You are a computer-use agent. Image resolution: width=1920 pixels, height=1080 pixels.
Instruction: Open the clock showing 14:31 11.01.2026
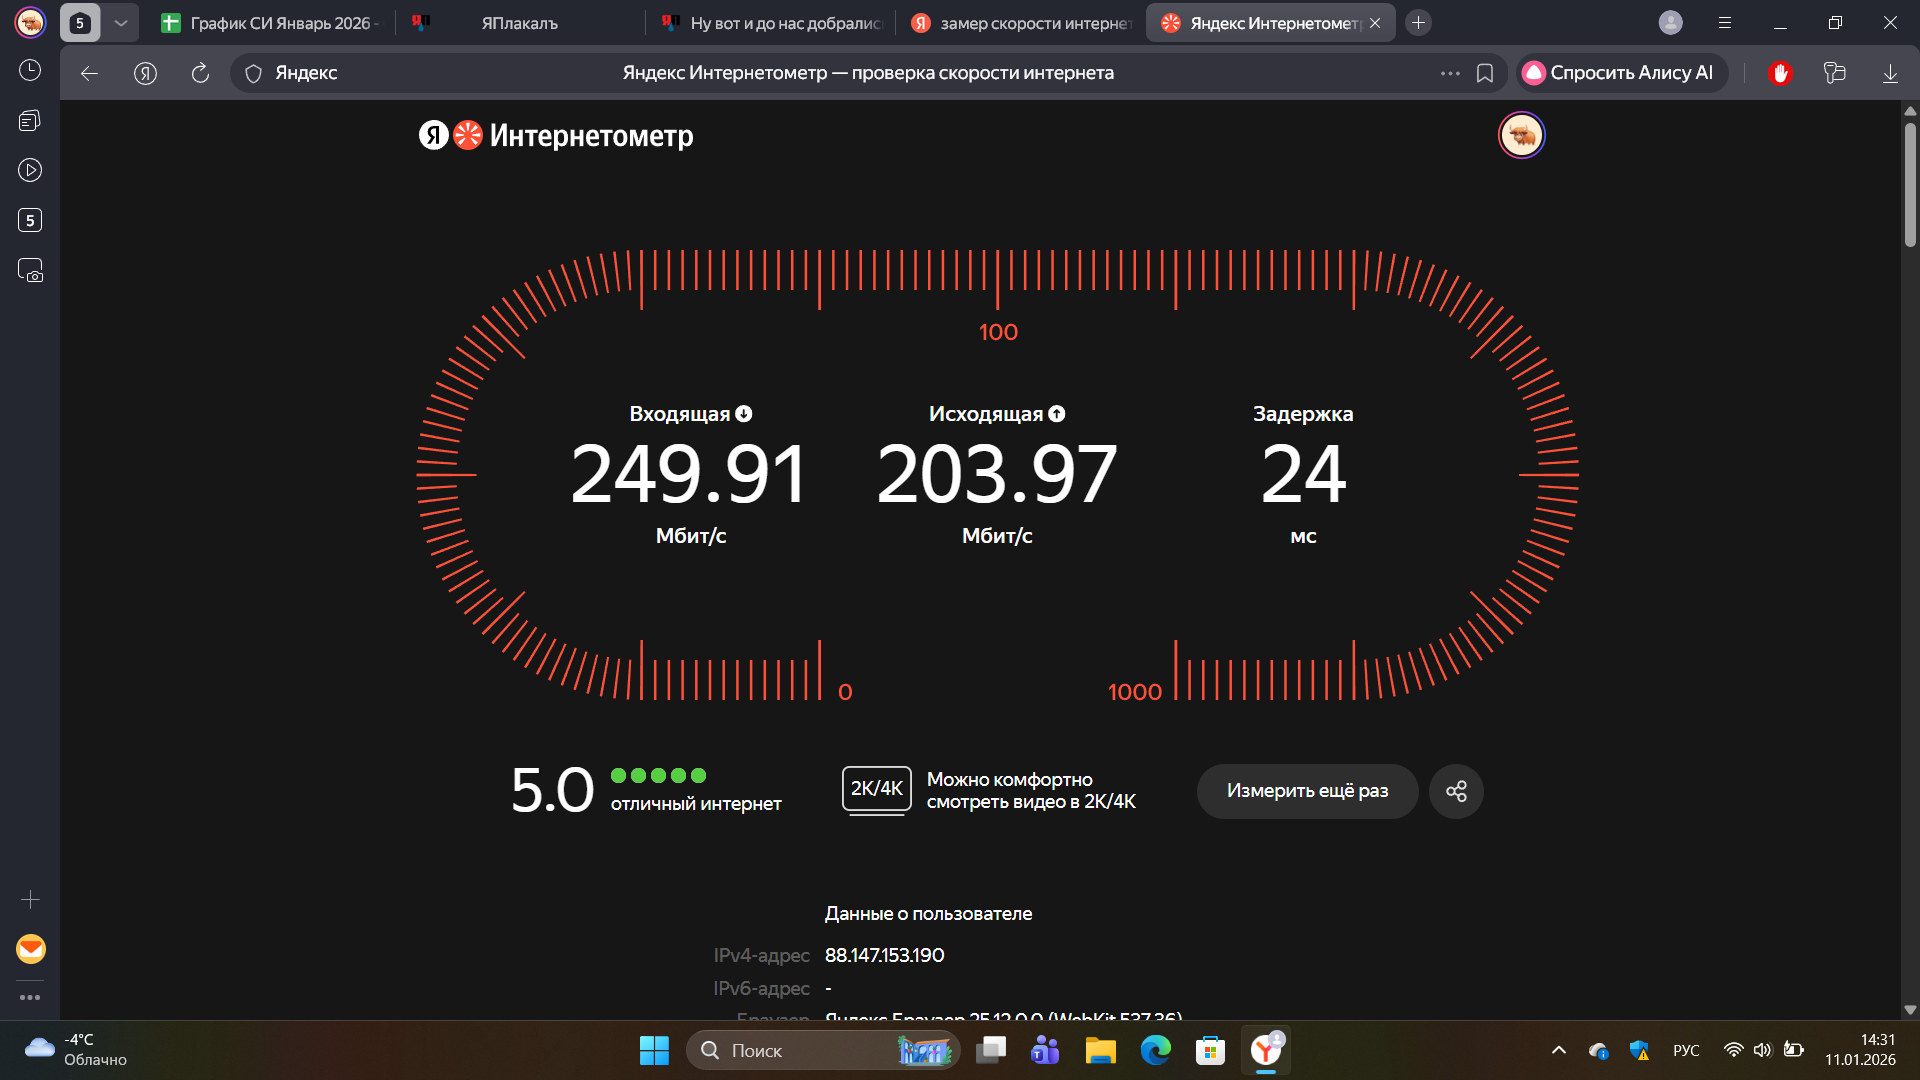click(1860, 1050)
